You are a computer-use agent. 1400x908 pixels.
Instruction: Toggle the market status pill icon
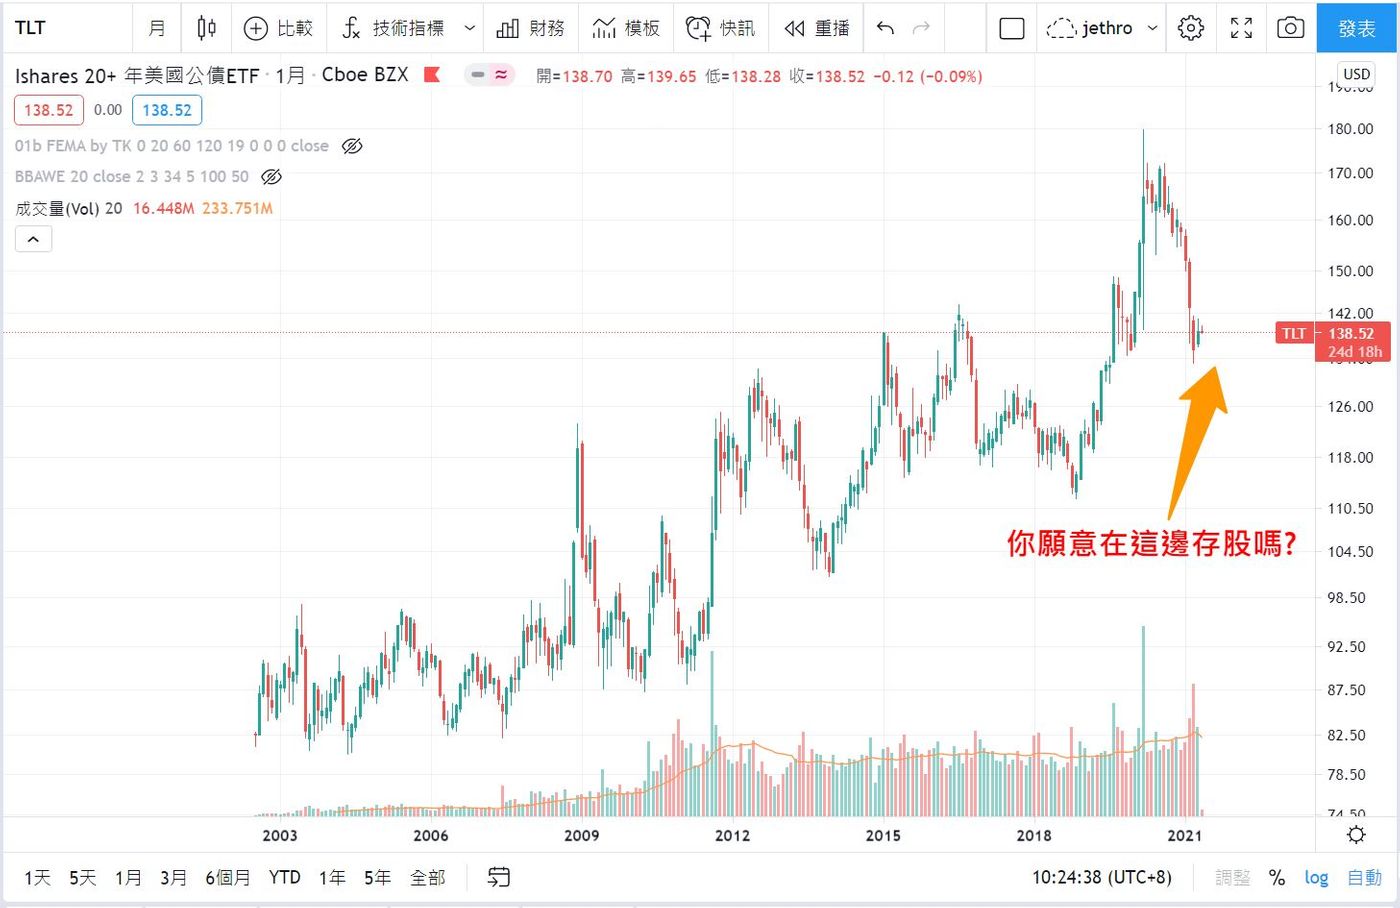click(489, 74)
